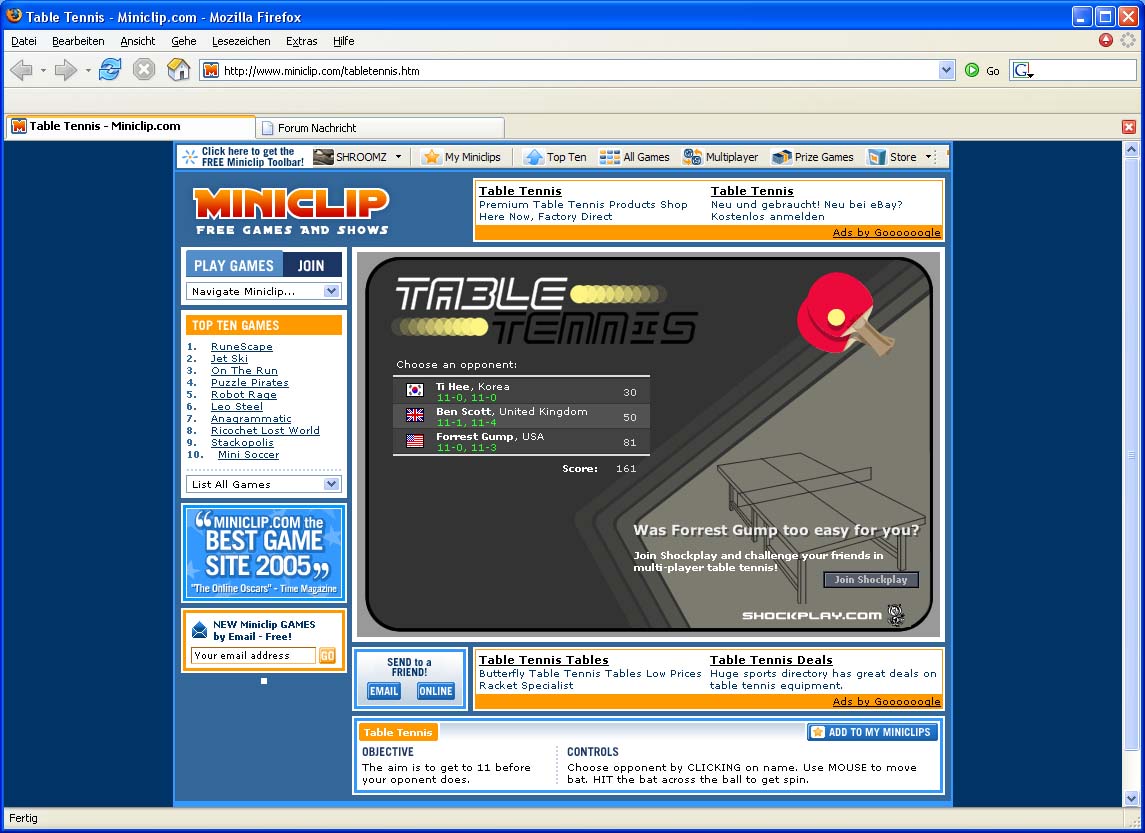
Task: Open the Navigate Miniclip dropdown
Action: click(264, 291)
